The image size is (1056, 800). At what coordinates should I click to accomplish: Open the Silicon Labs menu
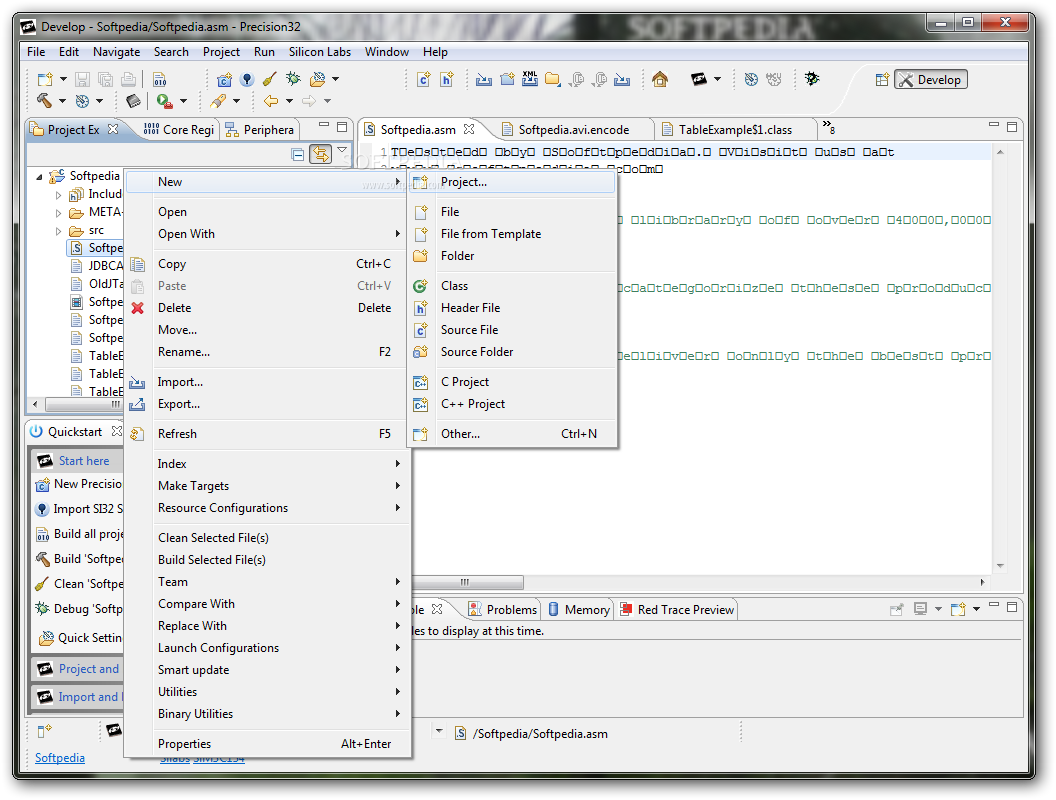[320, 52]
